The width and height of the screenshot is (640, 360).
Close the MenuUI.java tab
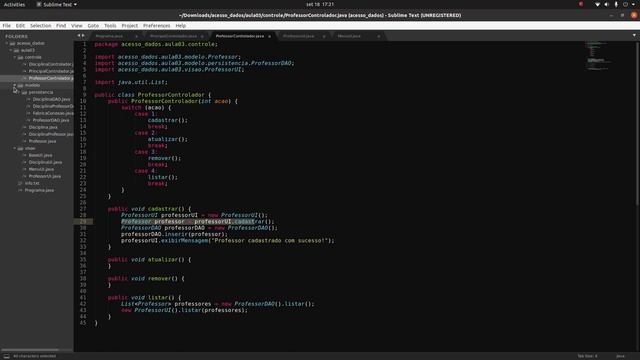tap(379, 36)
